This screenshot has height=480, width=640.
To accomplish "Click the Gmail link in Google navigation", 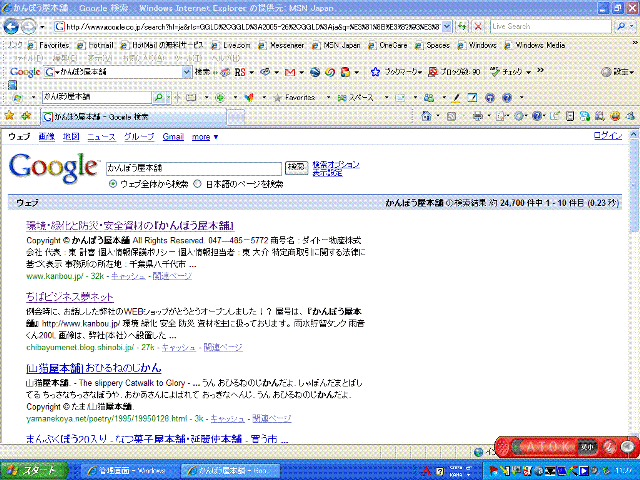I will pos(173,137).
